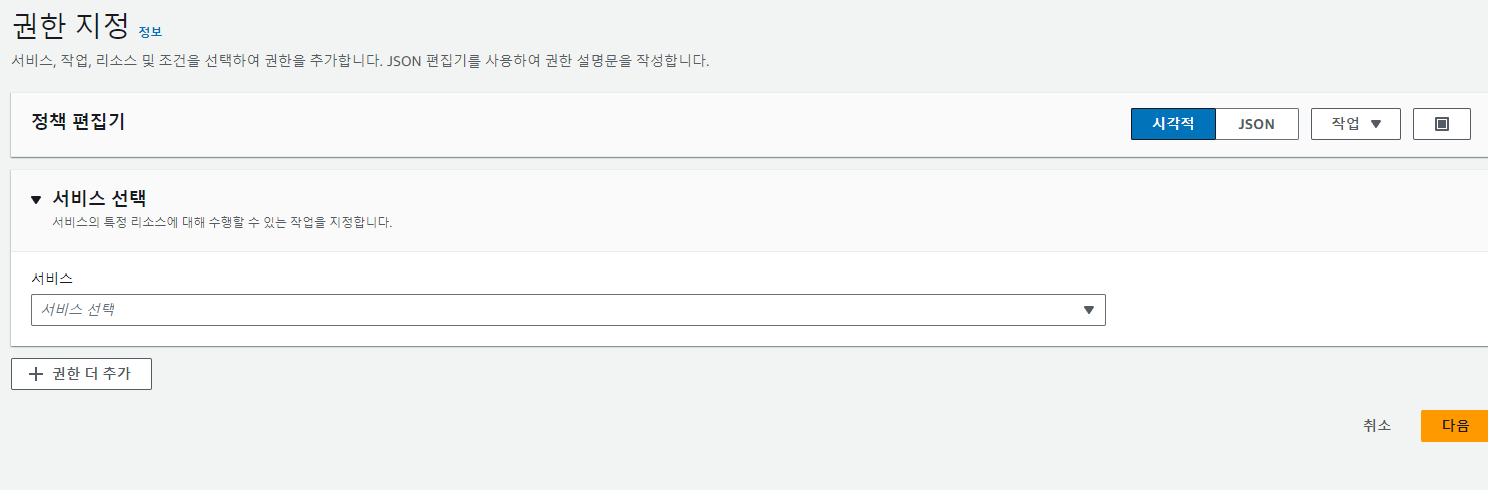Click the 서비스 선택 section header title
The width and height of the screenshot is (1488, 490).
pyautogui.click(x=99, y=198)
